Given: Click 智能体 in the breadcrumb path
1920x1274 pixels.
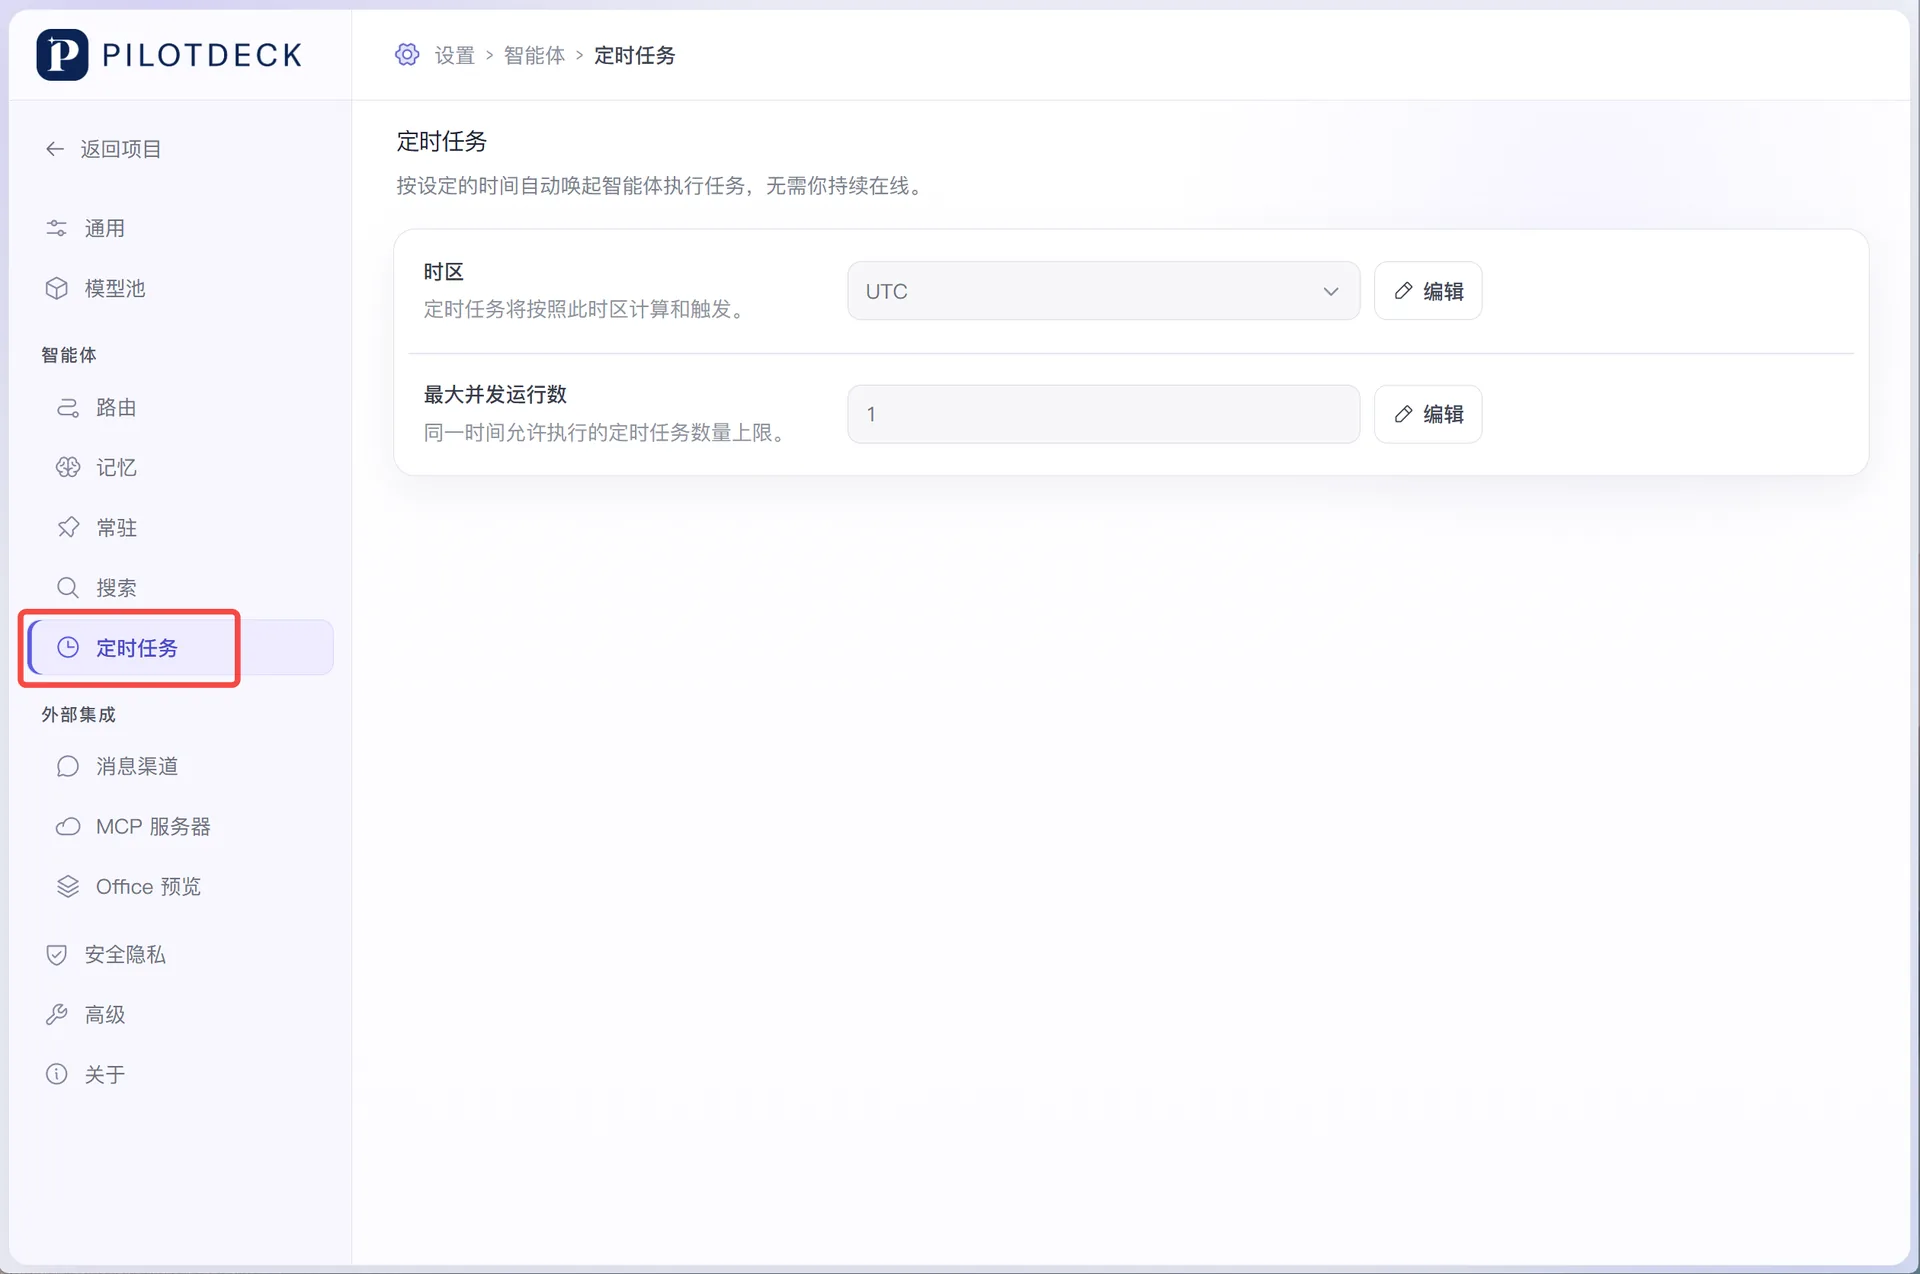Looking at the screenshot, I should coord(535,55).
